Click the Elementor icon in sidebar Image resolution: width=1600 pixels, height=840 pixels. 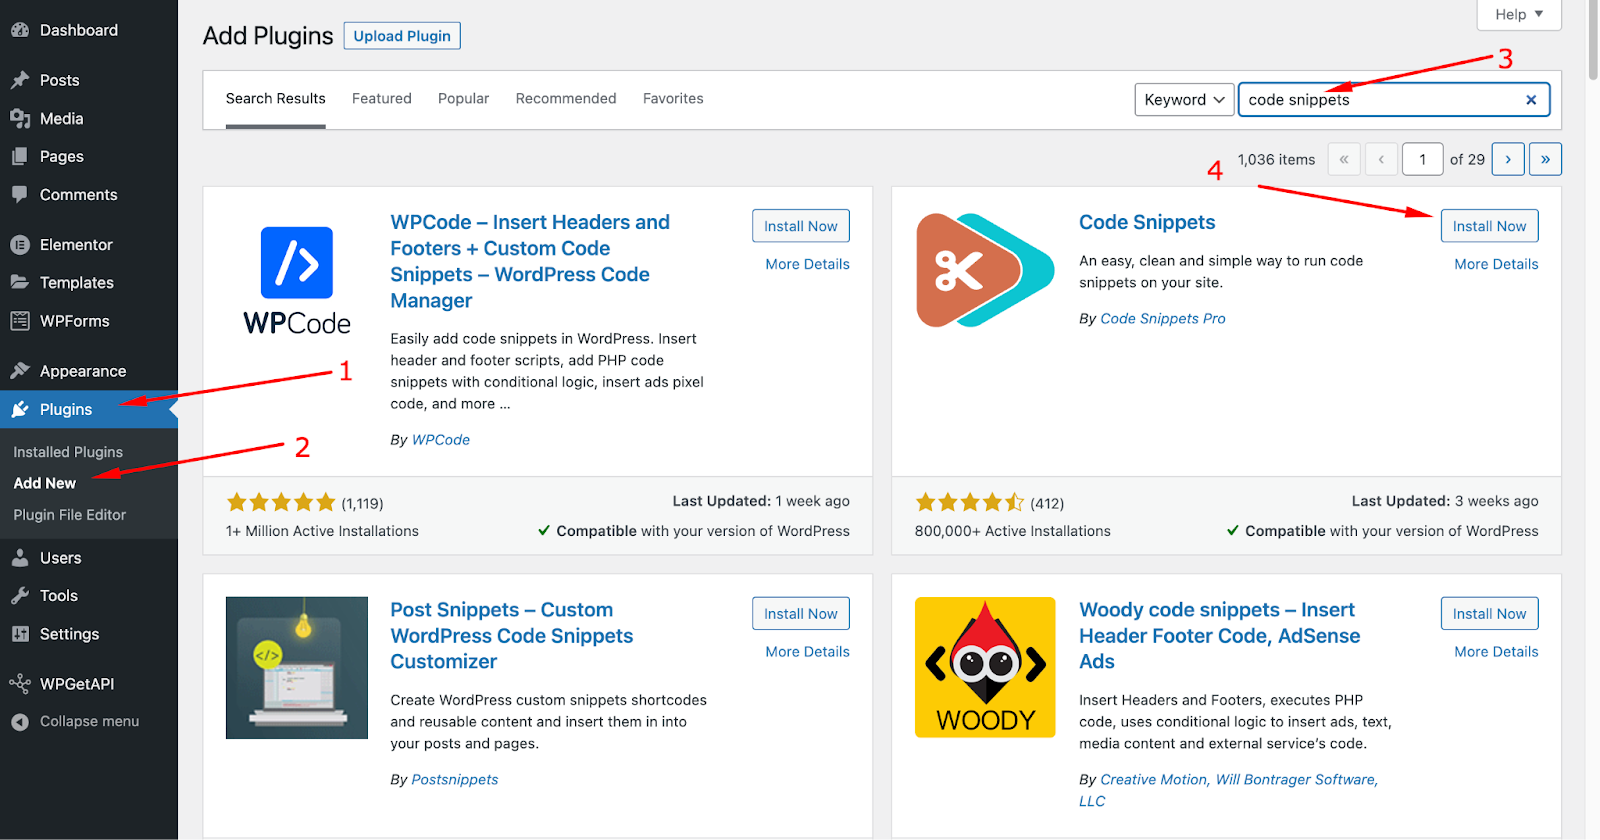click(x=20, y=244)
